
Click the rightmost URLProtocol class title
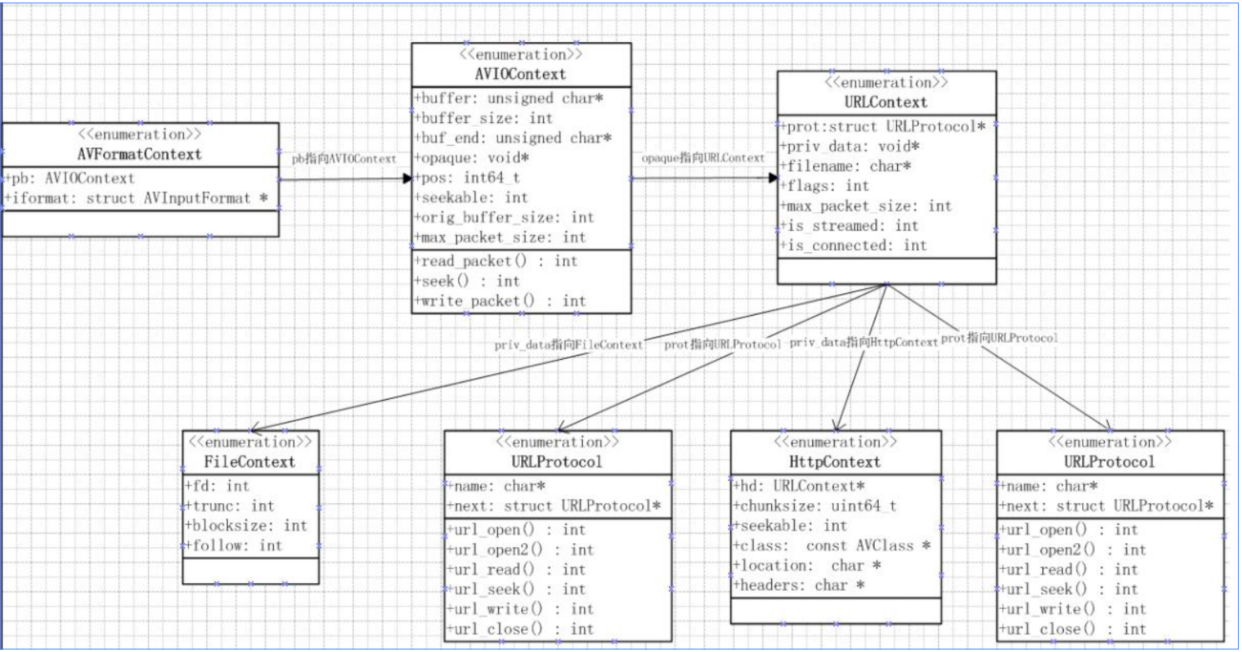point(1110,462)
